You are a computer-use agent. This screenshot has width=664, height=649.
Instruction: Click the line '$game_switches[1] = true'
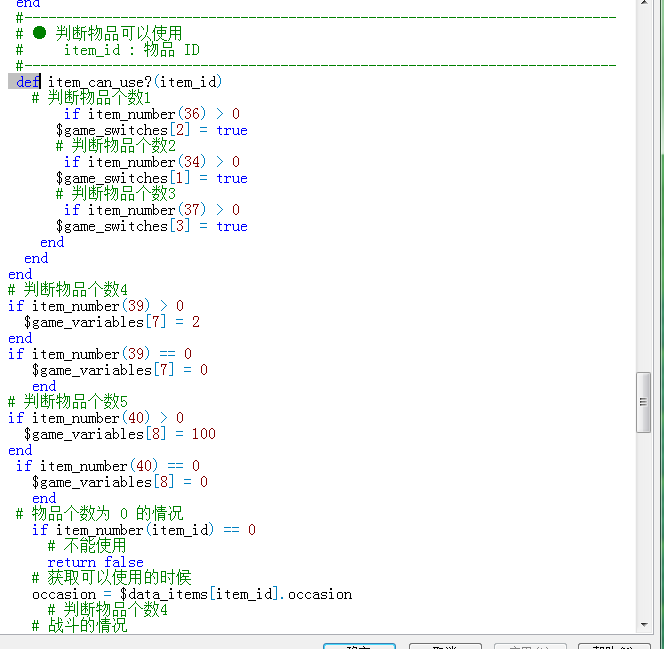click(x=151, y=178)
